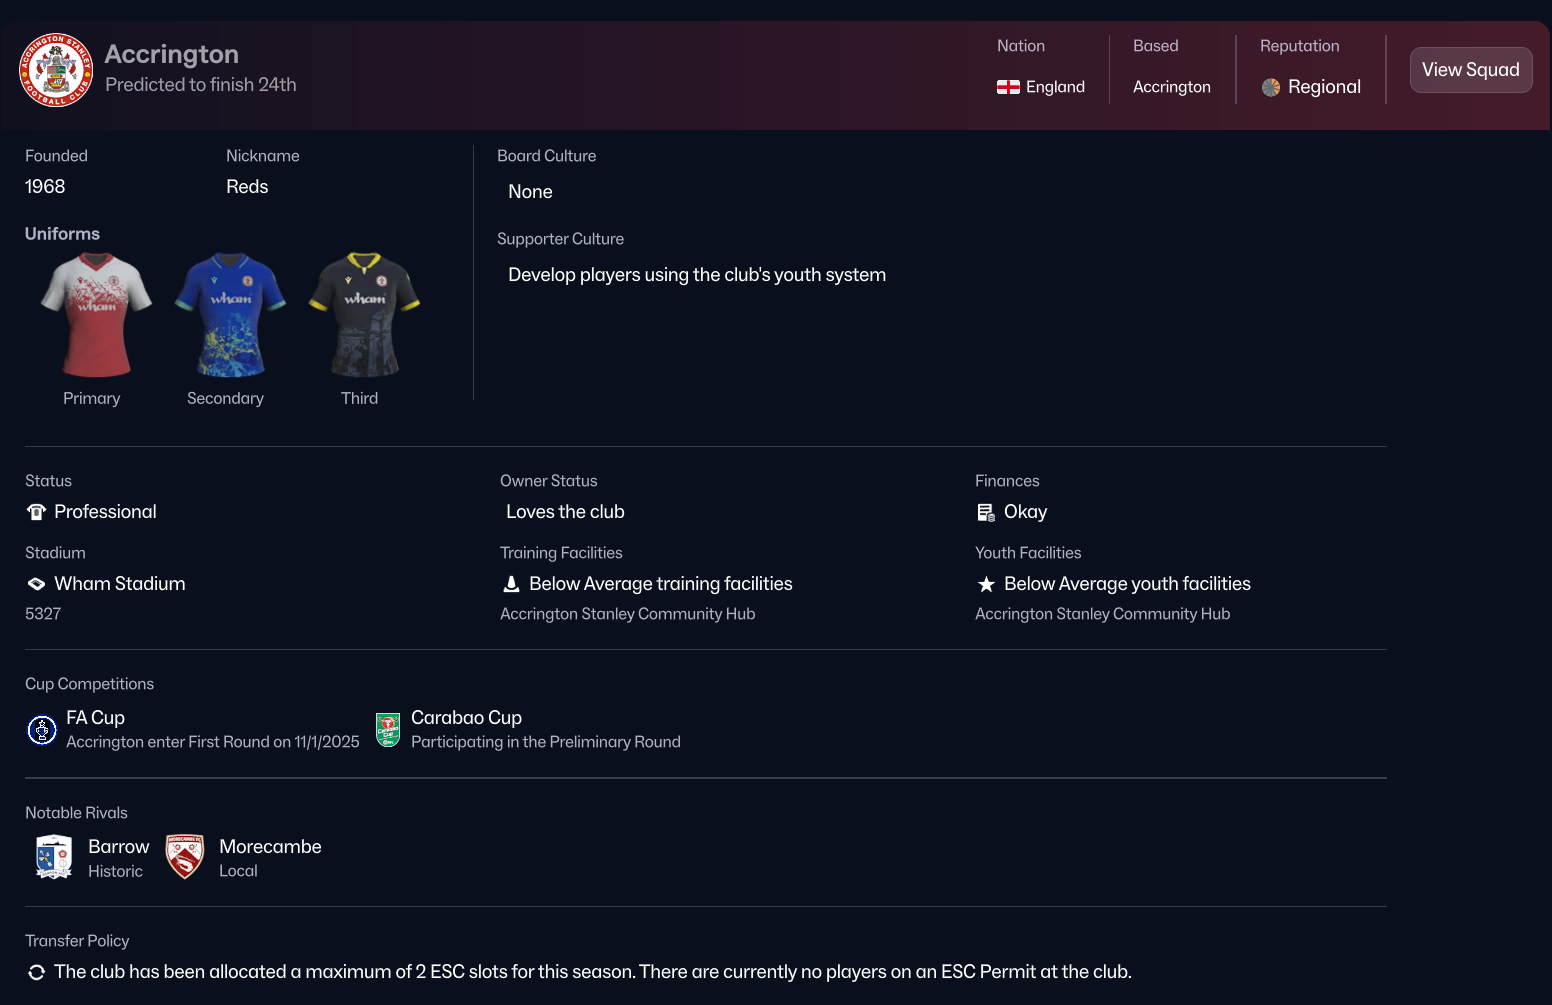
Task: Click the Professional status shirt icon
Action: tap(37, 512)
